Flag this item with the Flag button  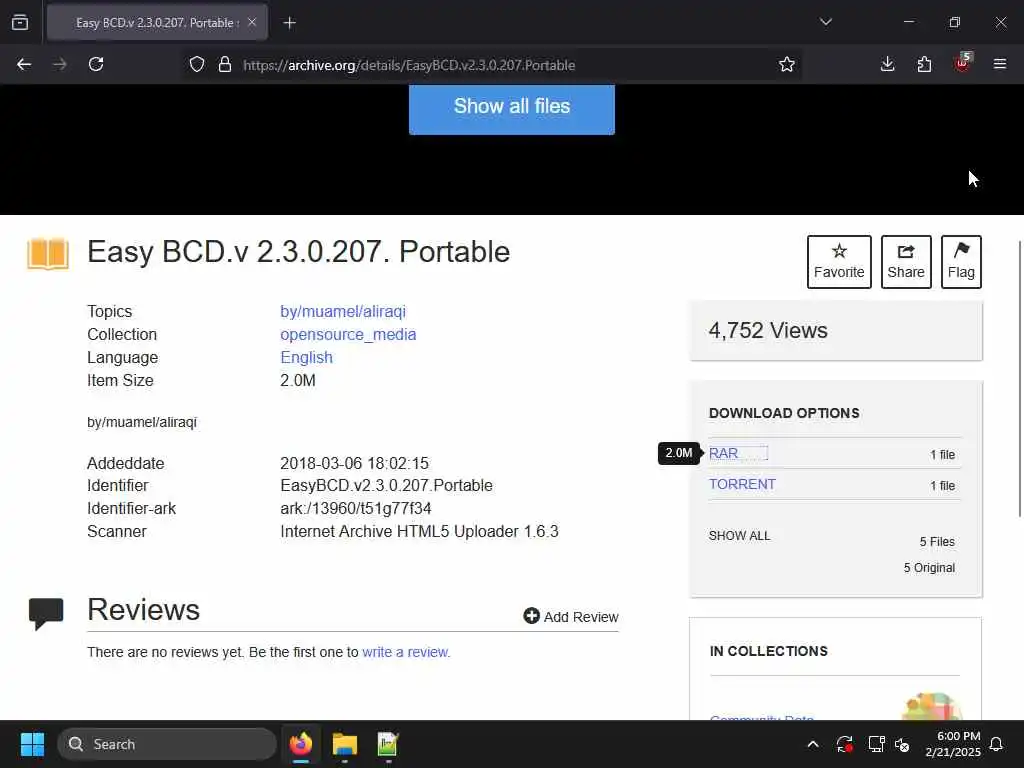tap(961, 262)
